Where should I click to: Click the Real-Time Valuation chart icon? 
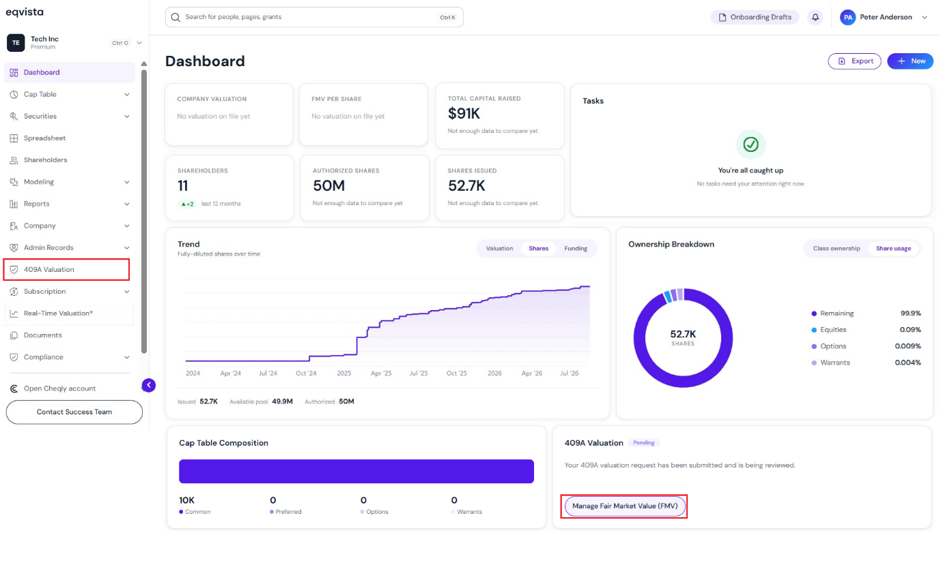[x=14, y=313]
